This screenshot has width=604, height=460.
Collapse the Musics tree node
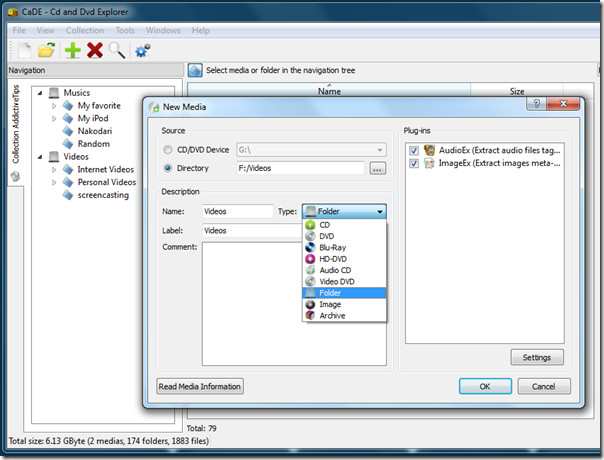click(40, 93)
